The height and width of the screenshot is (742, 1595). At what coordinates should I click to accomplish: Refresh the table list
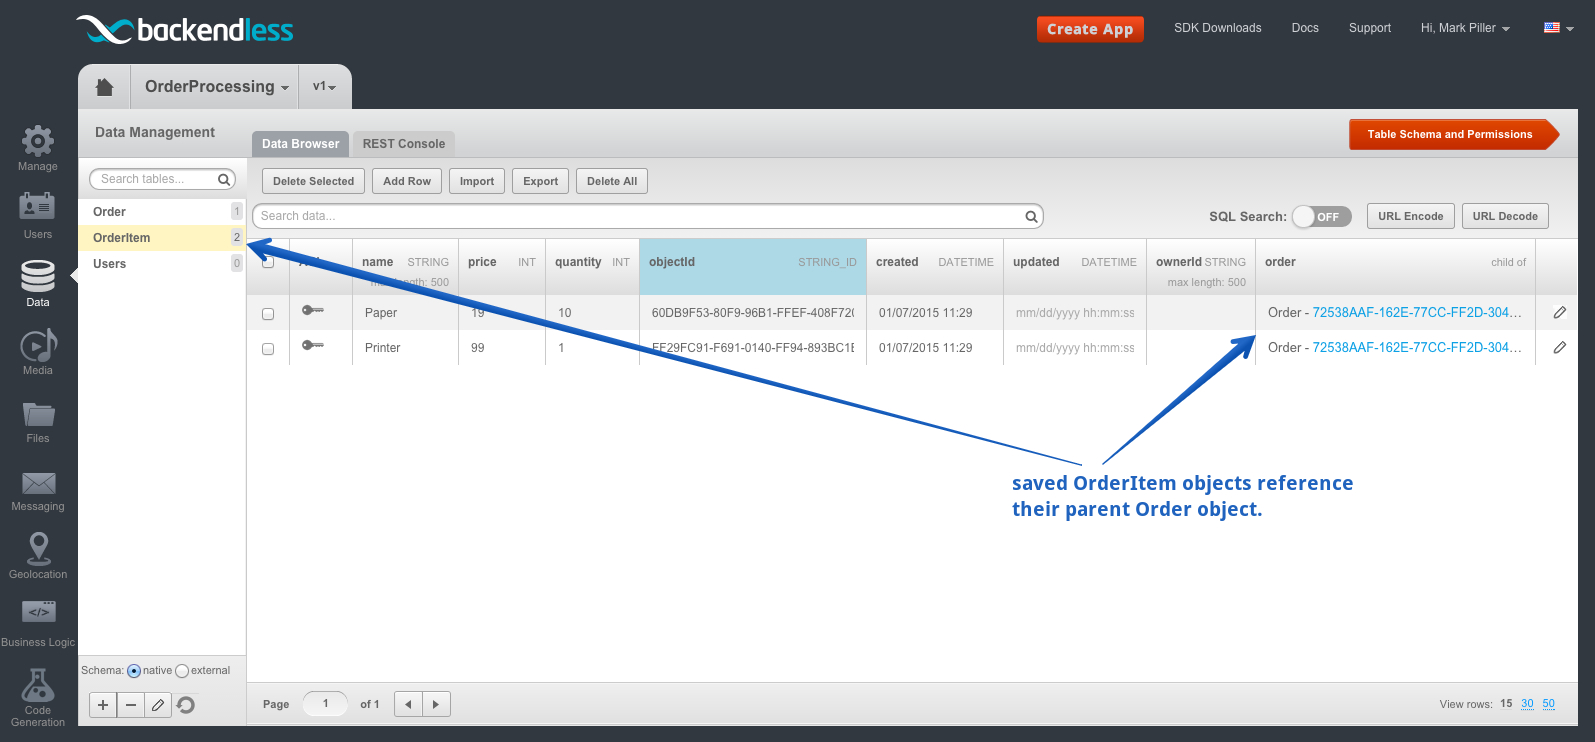(x=186, y=705)
